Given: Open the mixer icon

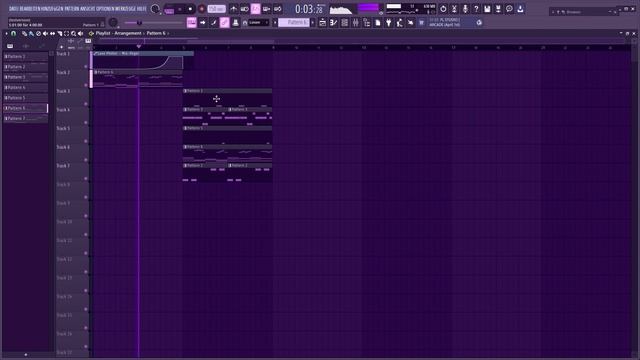Looking at the screenshot, I should pyautogui.click(x=356, y=23).
